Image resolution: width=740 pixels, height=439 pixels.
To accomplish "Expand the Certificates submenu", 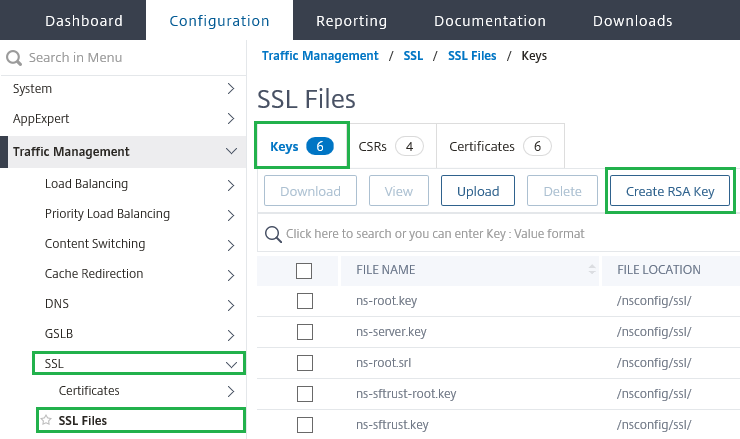I will [231, 391].
